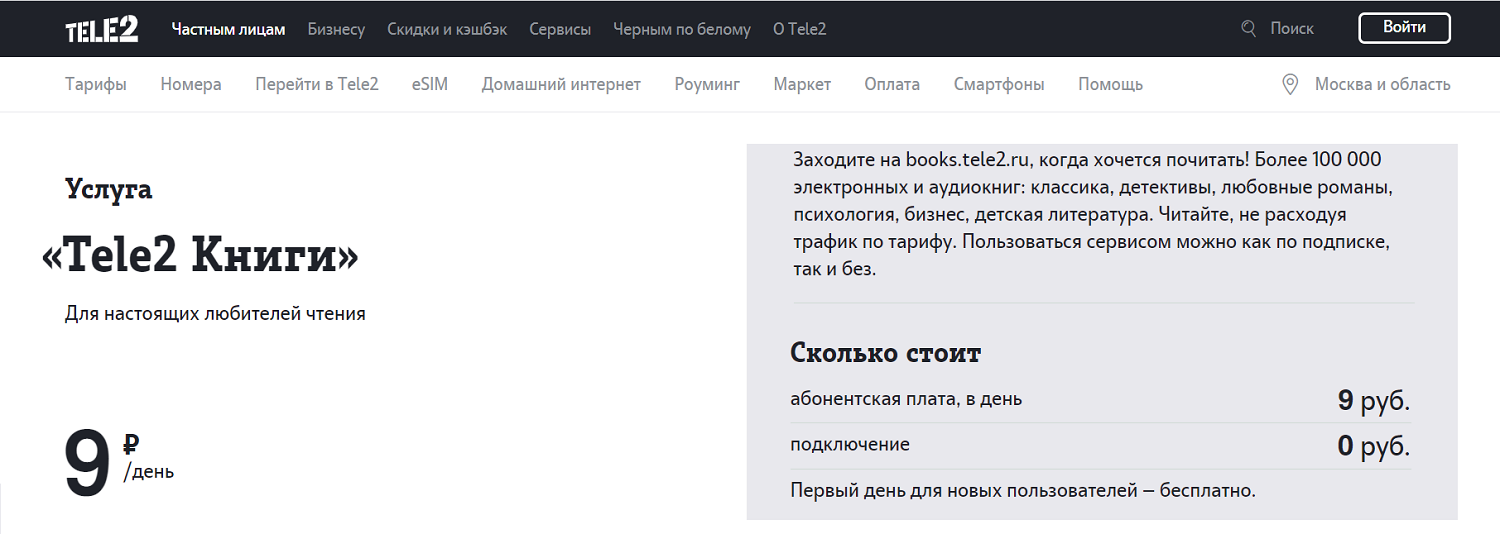Open the eSIM section
The image size is (1500, 534).
[430, 85]
